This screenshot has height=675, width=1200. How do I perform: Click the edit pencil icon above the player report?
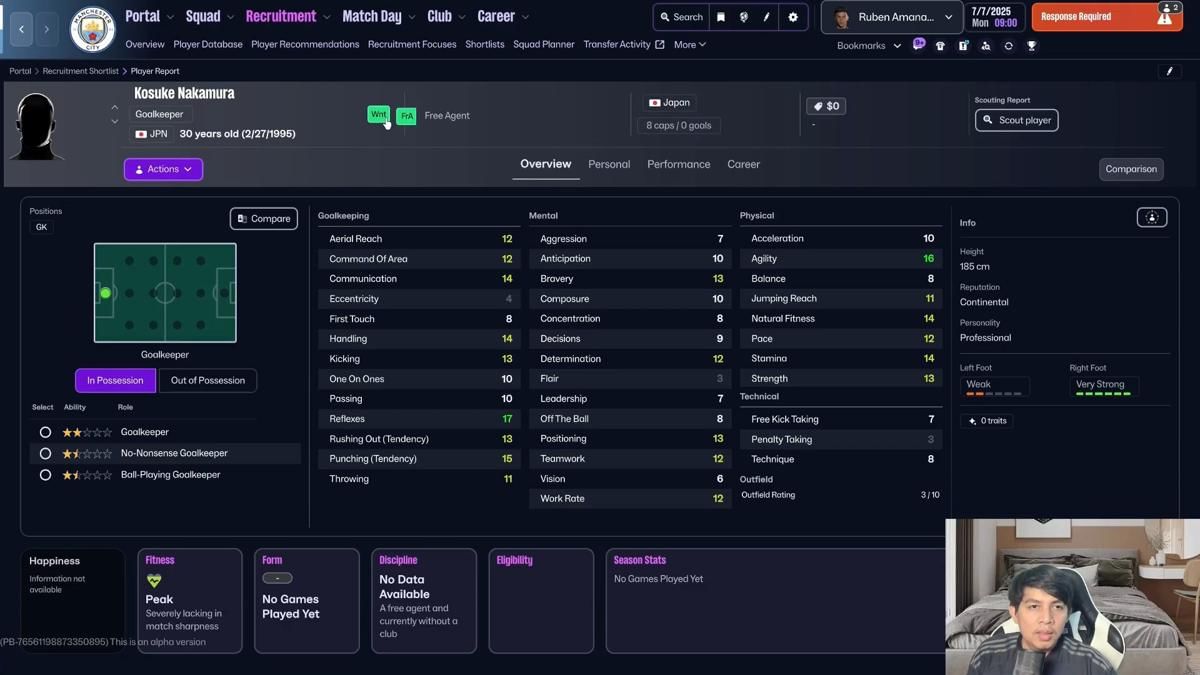pos(1168,70)
